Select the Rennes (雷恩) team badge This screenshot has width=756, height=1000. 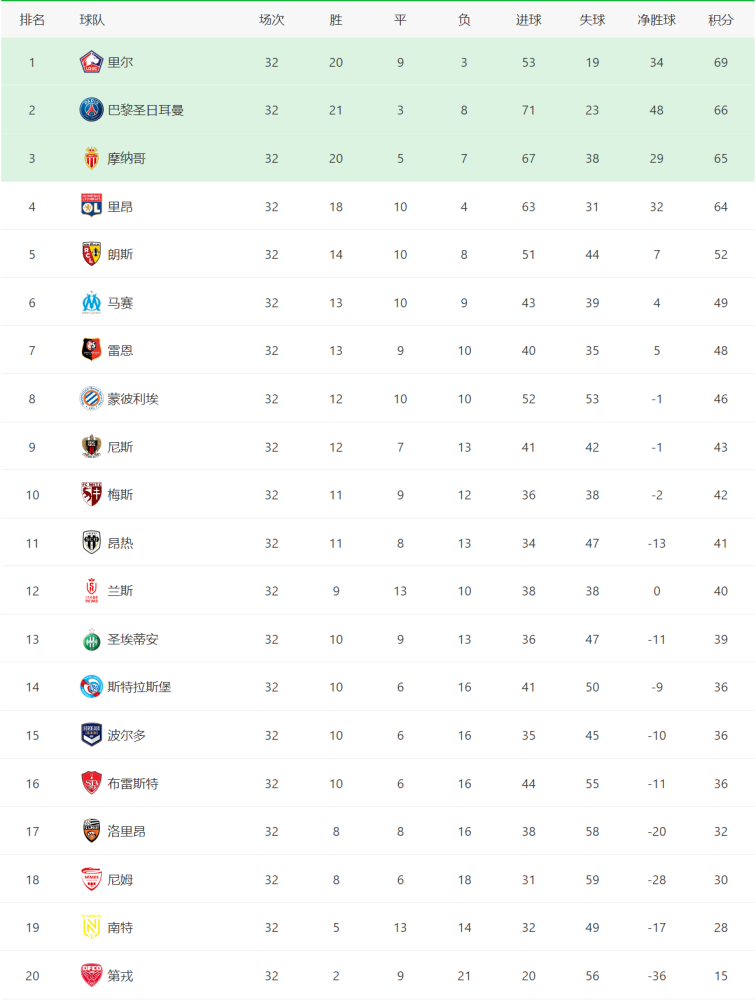pos(91,350)
